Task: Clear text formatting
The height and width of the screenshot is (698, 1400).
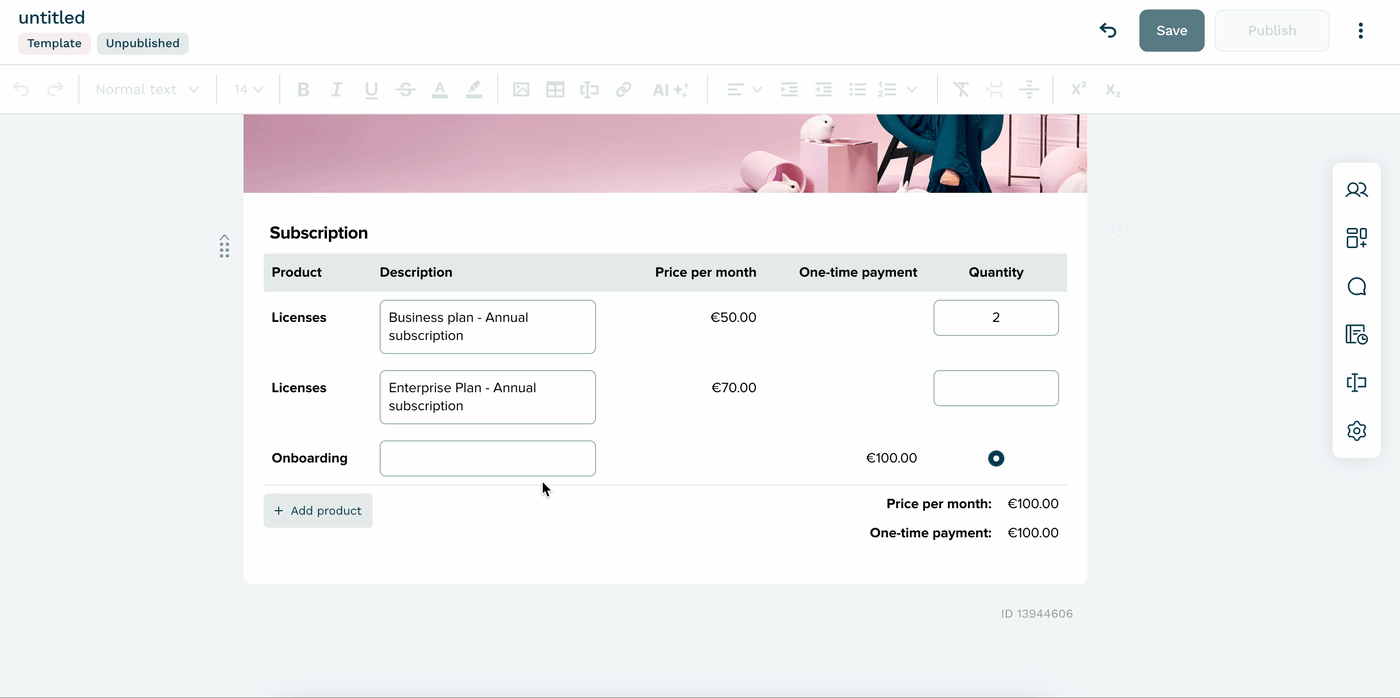Action: (961, 89)
